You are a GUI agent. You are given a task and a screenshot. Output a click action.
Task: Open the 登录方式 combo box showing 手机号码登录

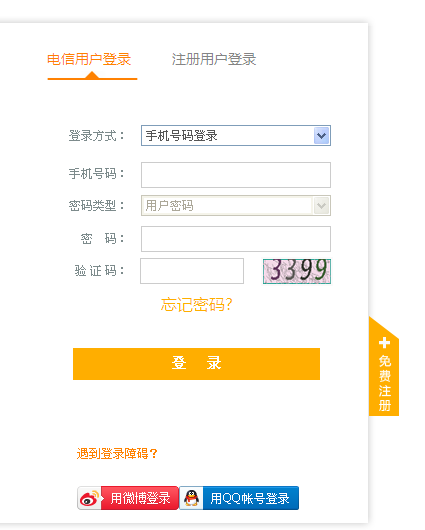click(x=236, y=136)
